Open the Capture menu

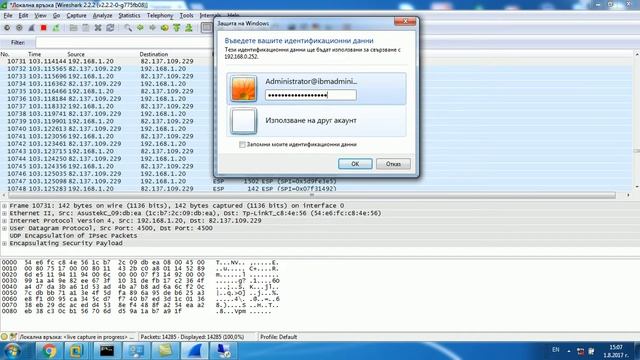(76, 16)
